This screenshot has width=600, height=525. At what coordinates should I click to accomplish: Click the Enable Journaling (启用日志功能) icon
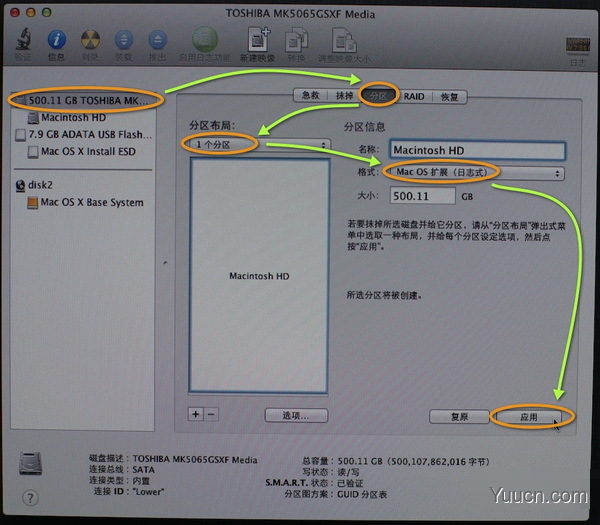(205, 39)
